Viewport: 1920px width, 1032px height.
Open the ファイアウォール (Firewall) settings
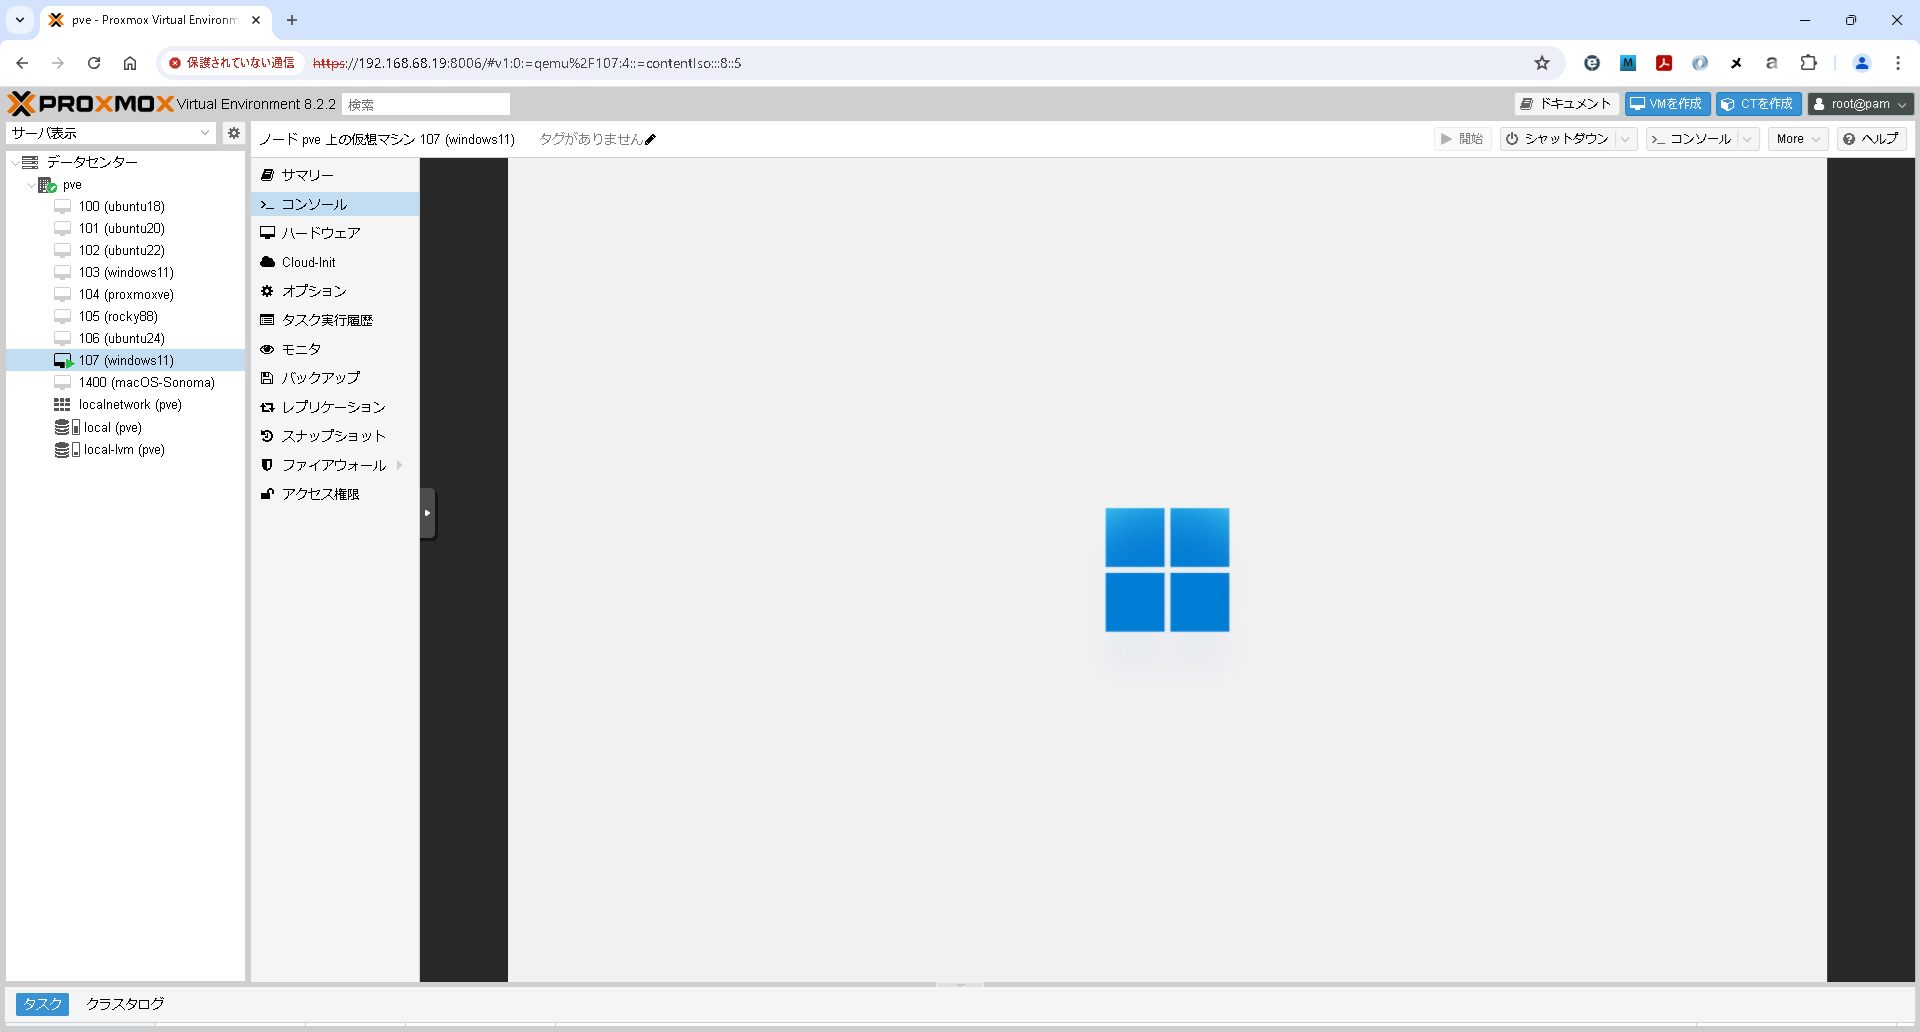click(x=332, y=464)
